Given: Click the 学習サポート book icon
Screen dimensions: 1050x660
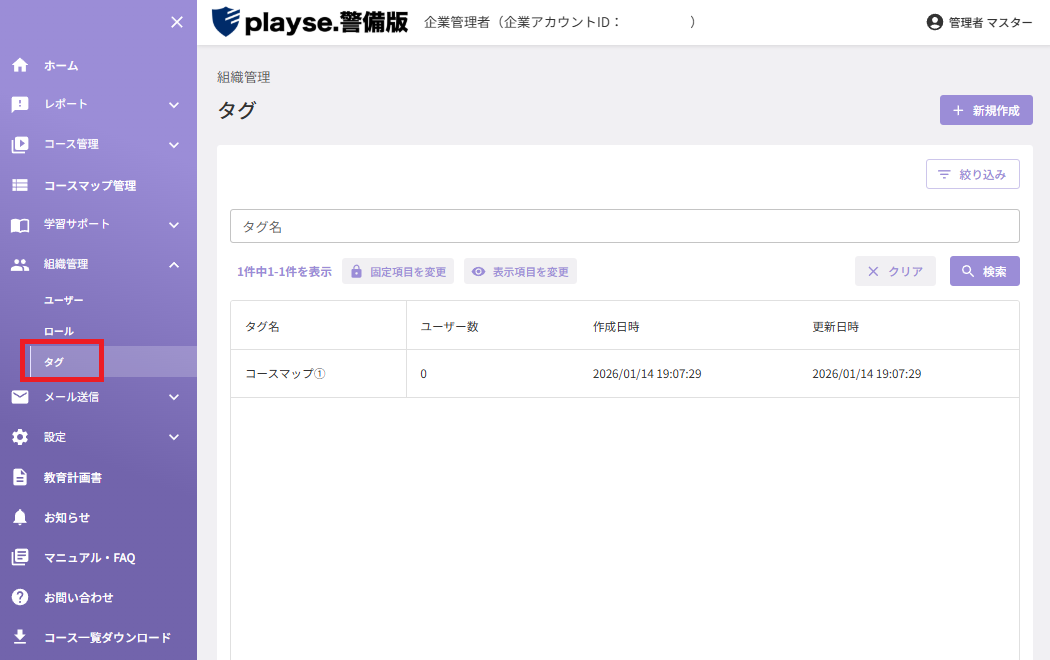Looking at the screenshot, I should coord(20,225).
